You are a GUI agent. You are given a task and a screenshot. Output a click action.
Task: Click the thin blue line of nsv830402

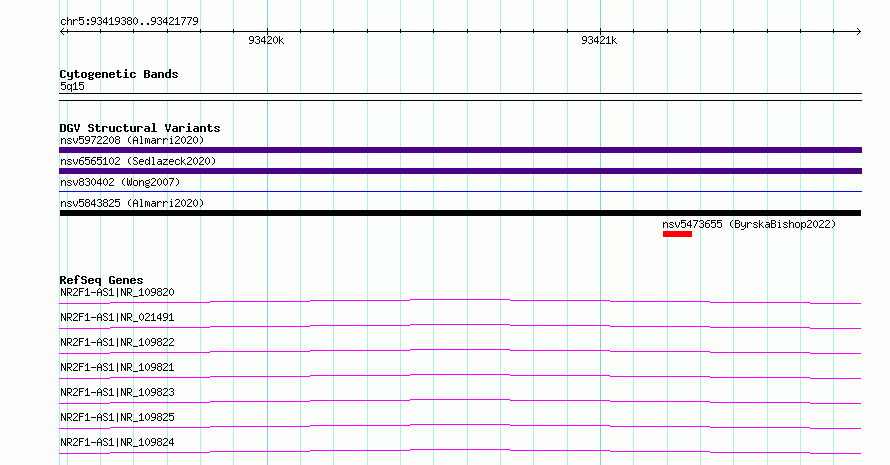(x=460, y=192)
